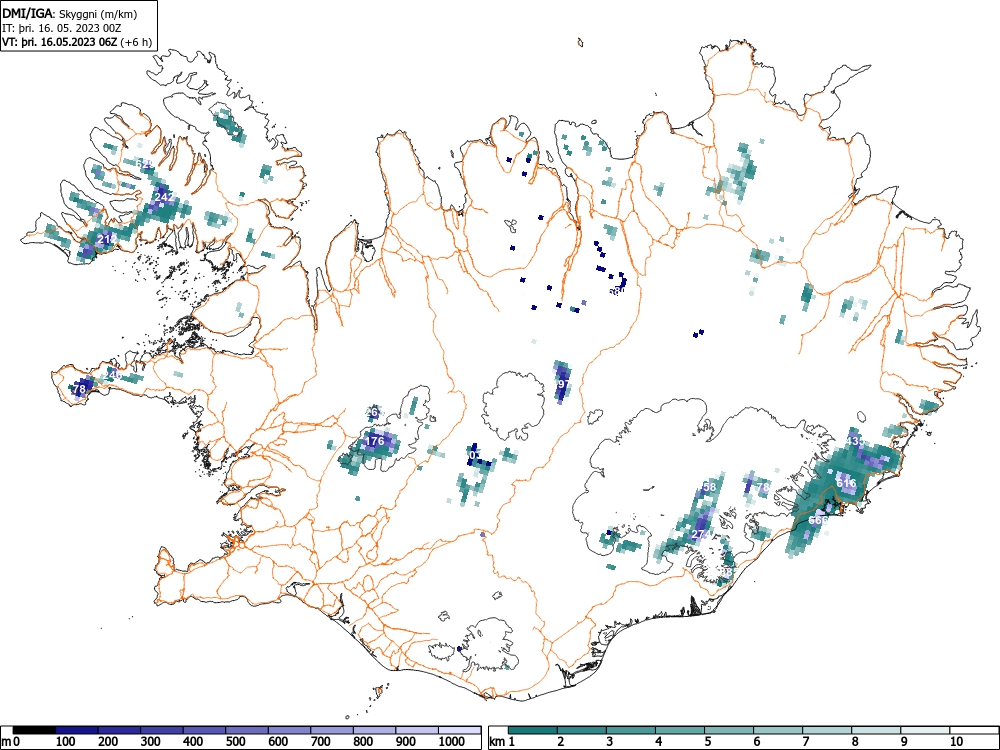
Task: Select the dark teal swatch between 1 and 2 km
Action: coord(533,730)
